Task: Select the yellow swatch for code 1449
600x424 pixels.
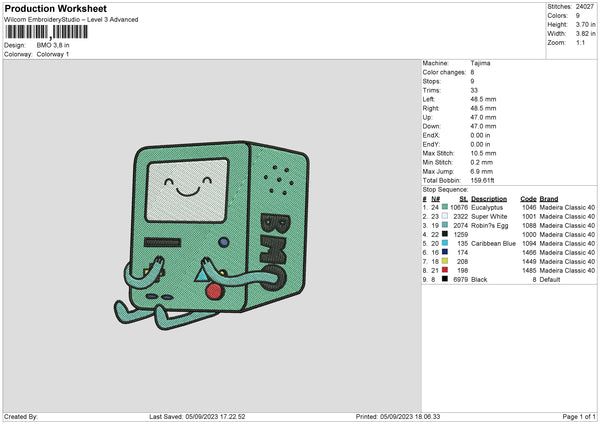Action: pos(445,261)
